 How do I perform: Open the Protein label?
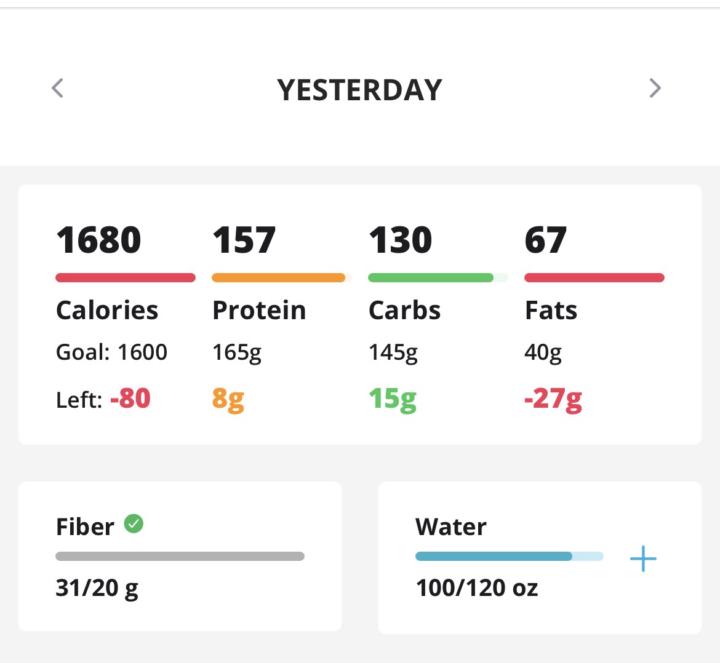(259, 310)
